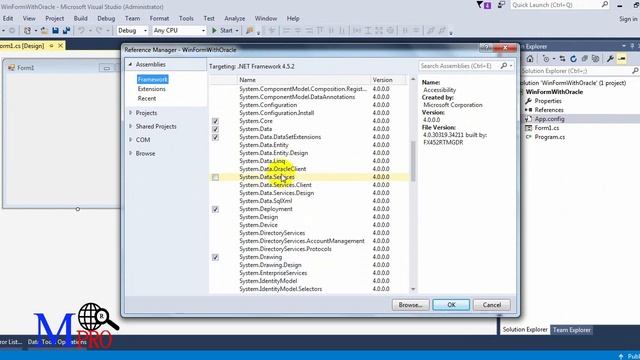The image size is (640, 360).
Task: Click Solution Explorer Sync with Active Document icon
Action: tap(562, 59)
